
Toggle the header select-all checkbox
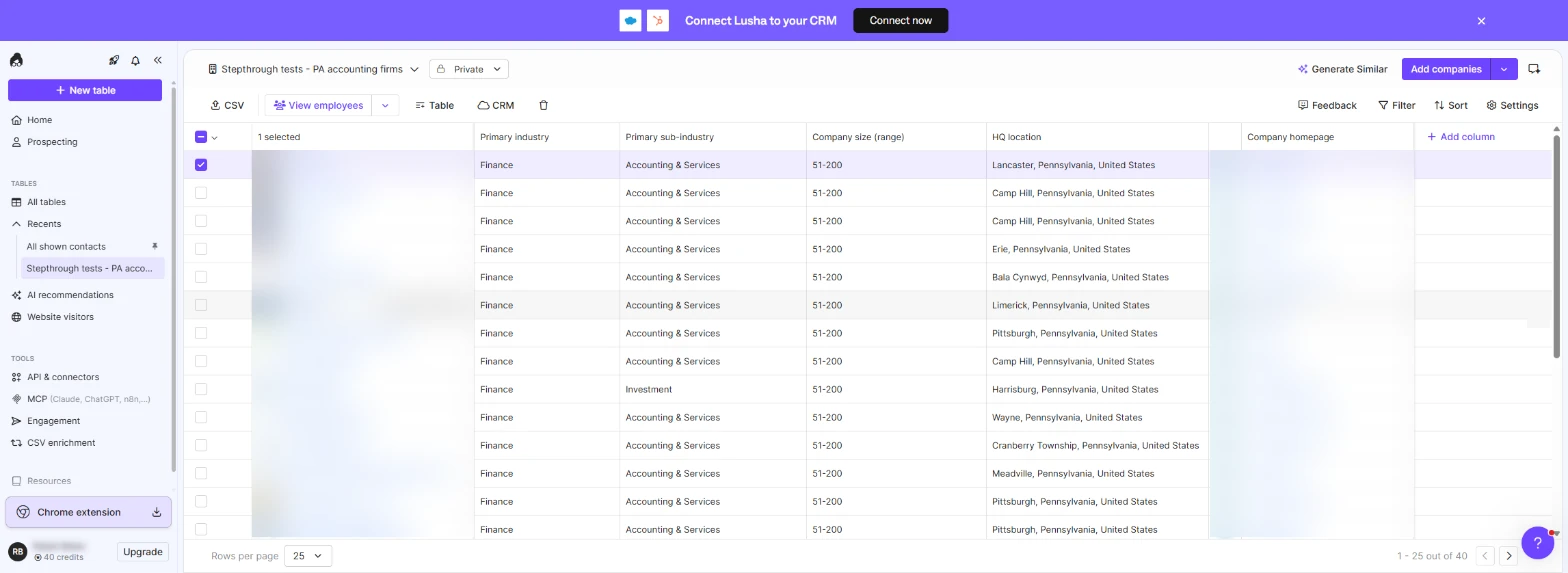(x=201, y=137)
